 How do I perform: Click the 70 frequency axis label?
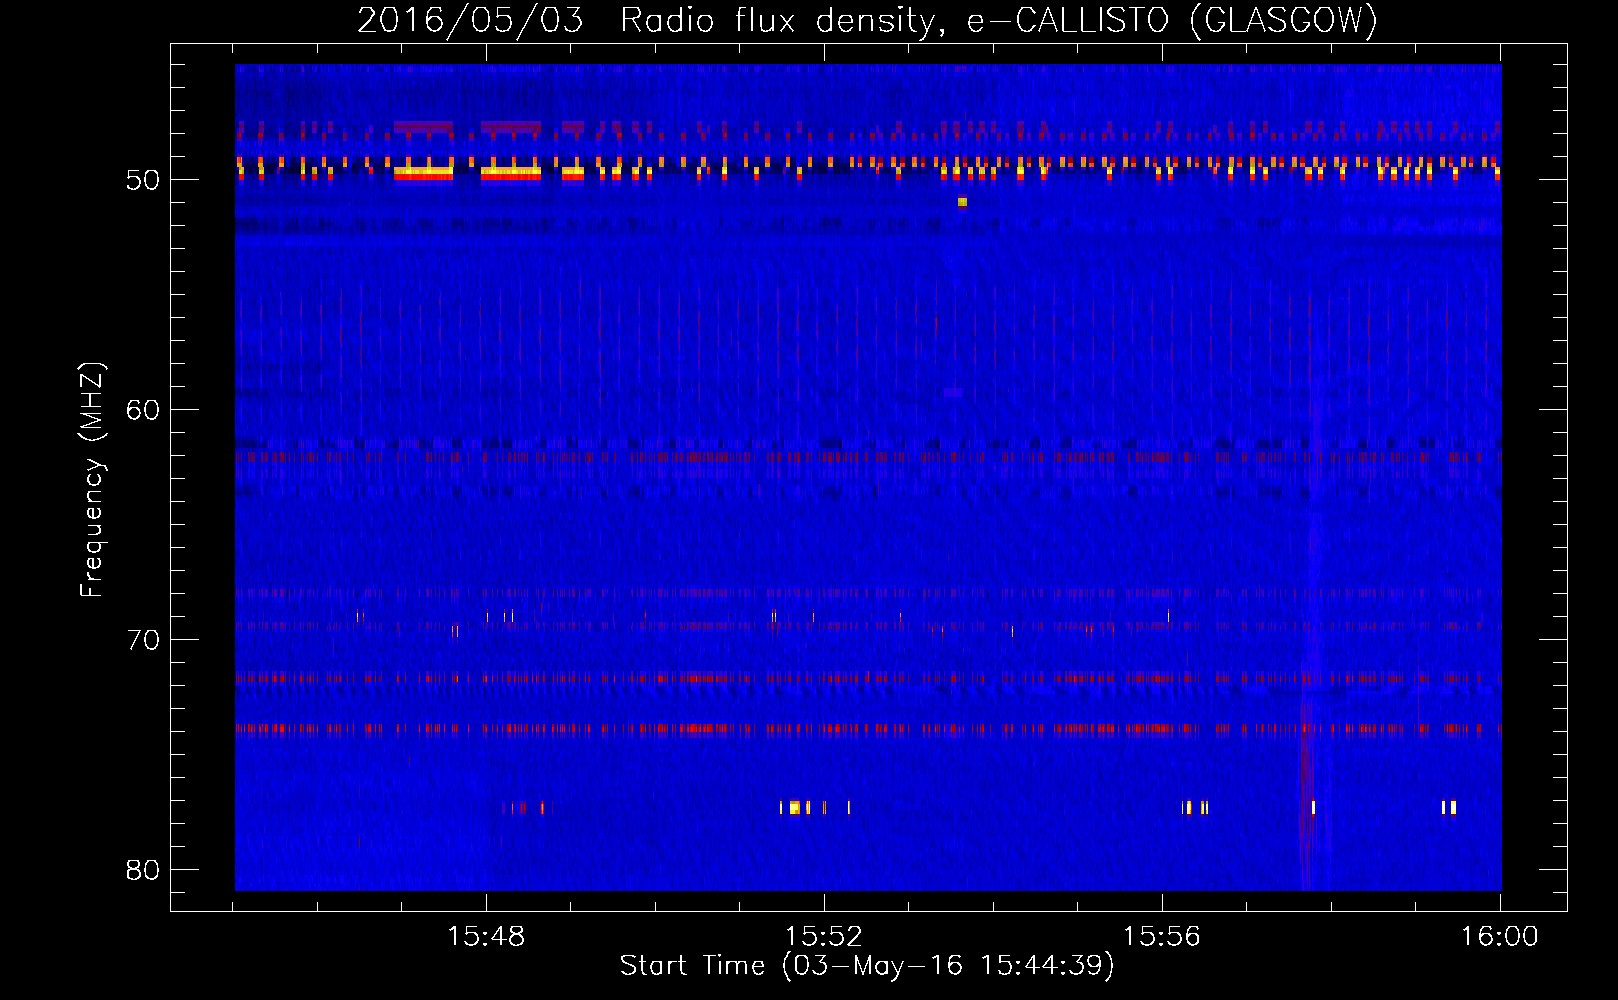coord(143,639)
